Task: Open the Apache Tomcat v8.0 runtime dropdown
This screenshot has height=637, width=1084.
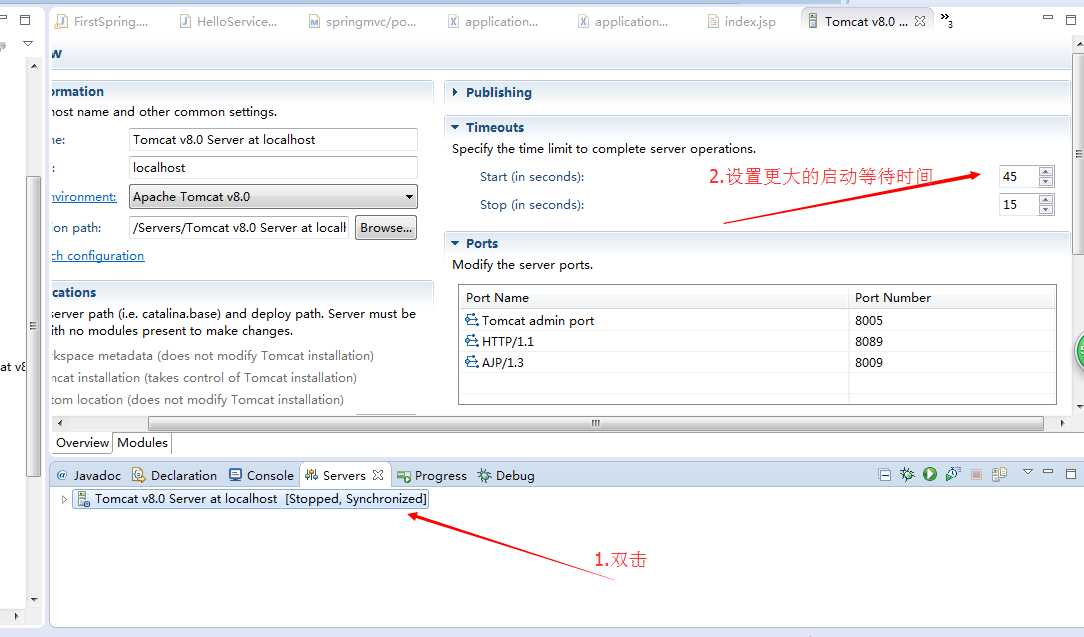Action: coord(273,196)
